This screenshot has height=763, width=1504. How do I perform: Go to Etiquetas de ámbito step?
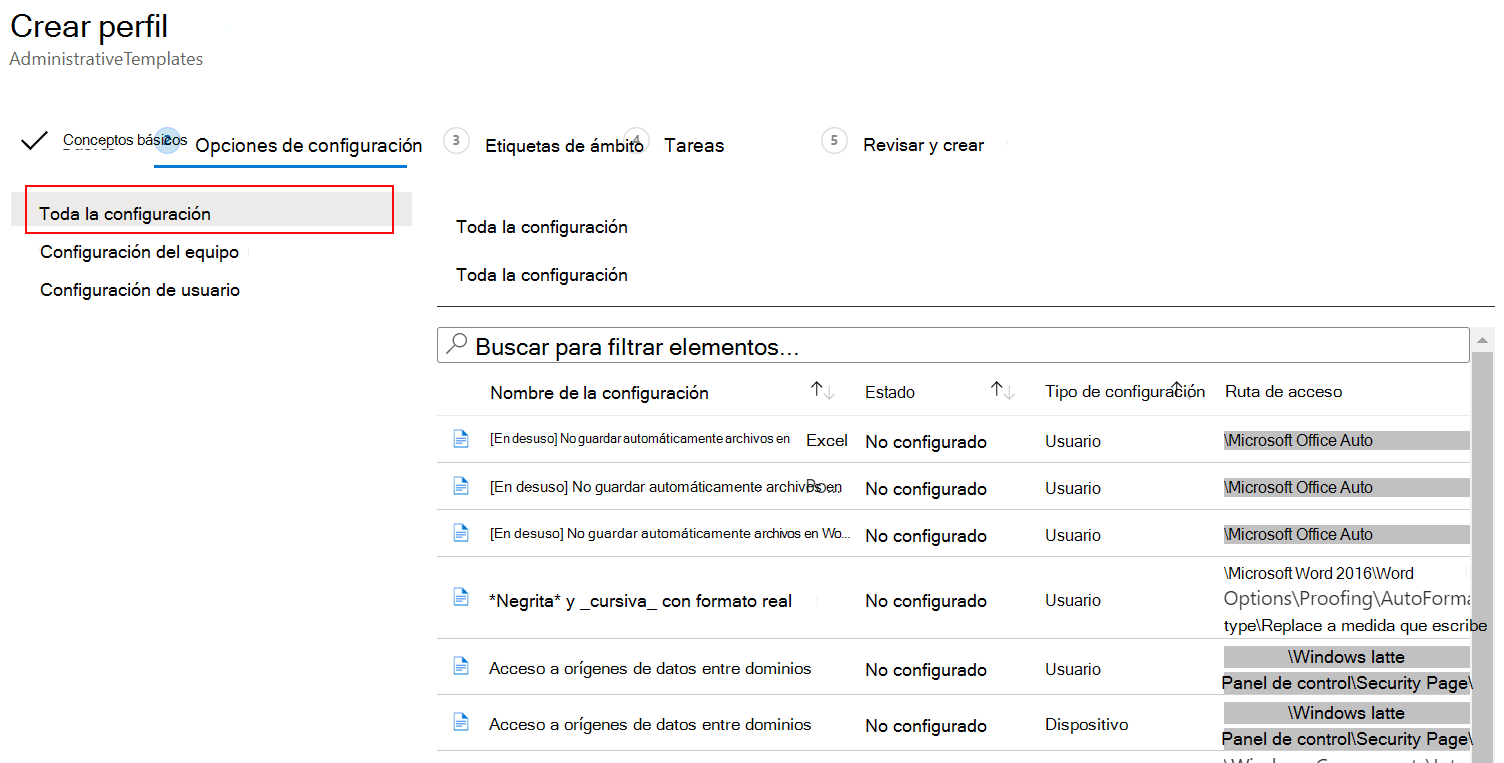pos(564,145)
